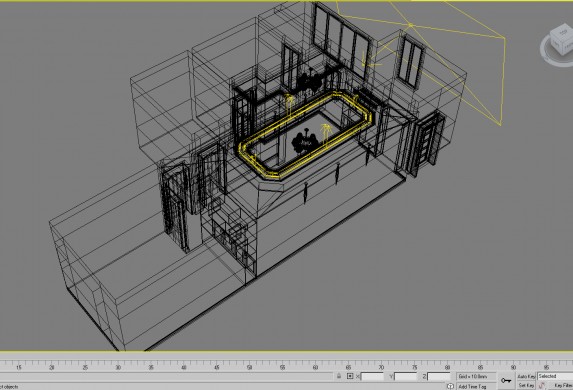The height and width of the screenshot is (390, 573).
Task: Select the yellow camera cone wireframe
Action: 439,55
